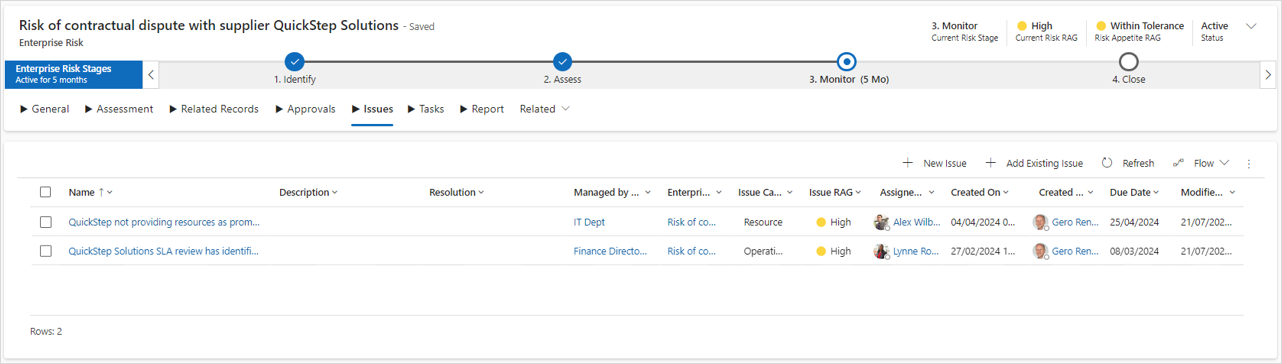
Task: Expand the header details chevron beside Status
Action: (x=1251, y=26)
